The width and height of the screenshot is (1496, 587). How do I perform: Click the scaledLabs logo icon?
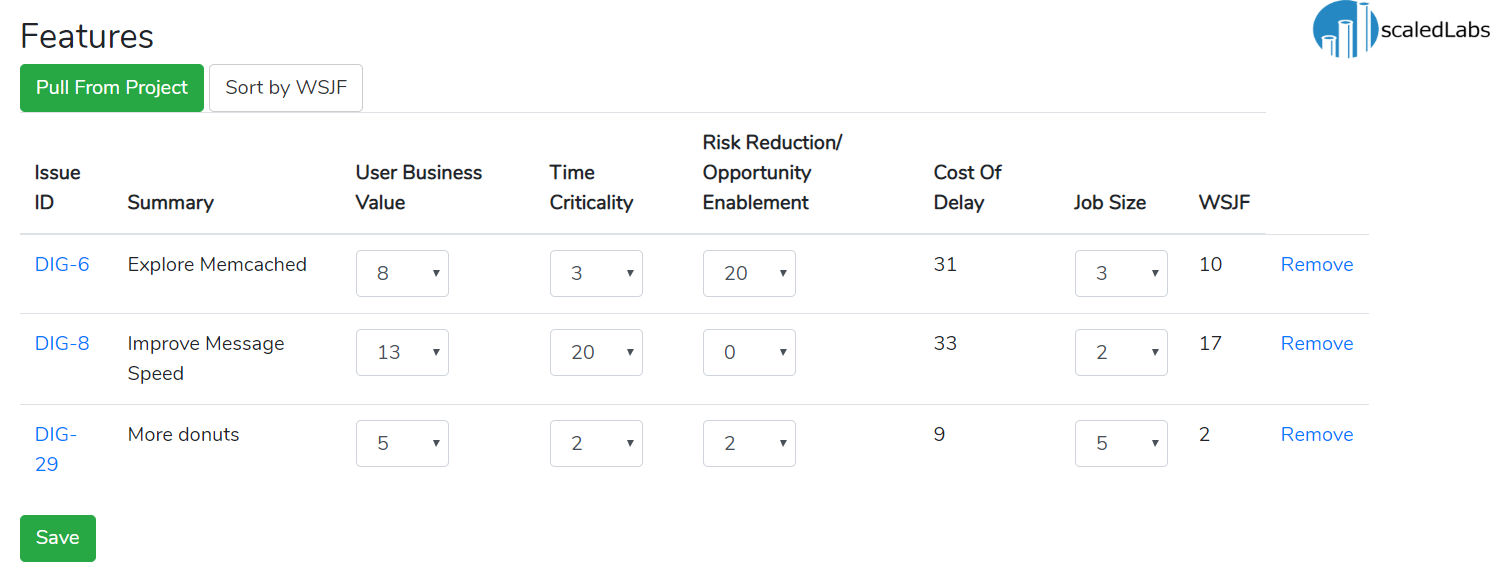coord(1342,28)
